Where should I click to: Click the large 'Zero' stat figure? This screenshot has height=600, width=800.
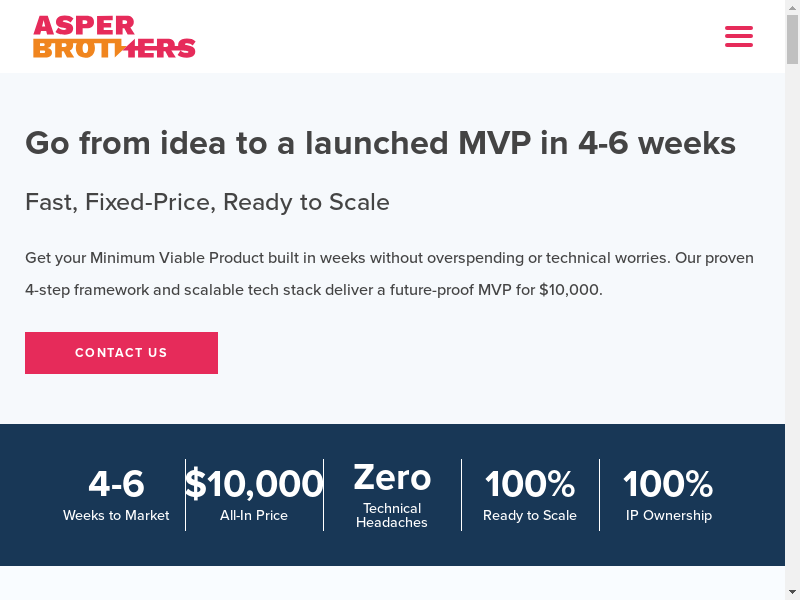point(392,478)
